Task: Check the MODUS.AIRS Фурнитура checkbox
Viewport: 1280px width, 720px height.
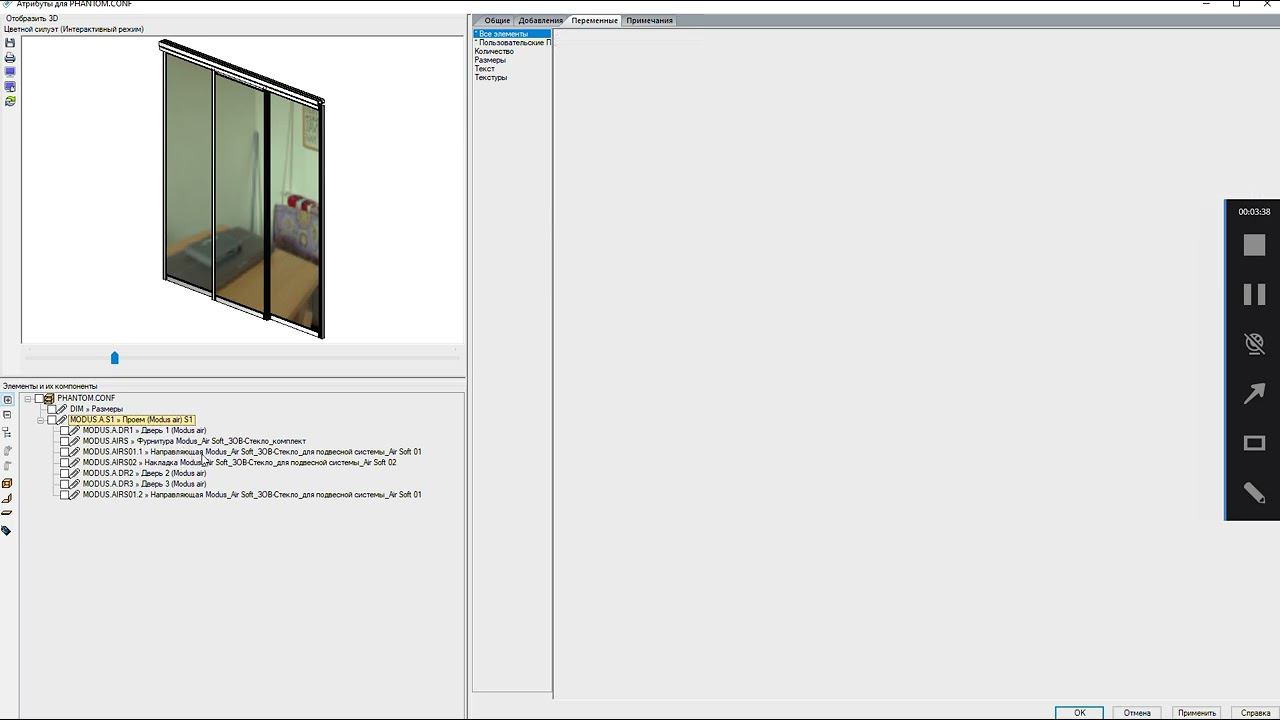Action: (x=65, y=441)
